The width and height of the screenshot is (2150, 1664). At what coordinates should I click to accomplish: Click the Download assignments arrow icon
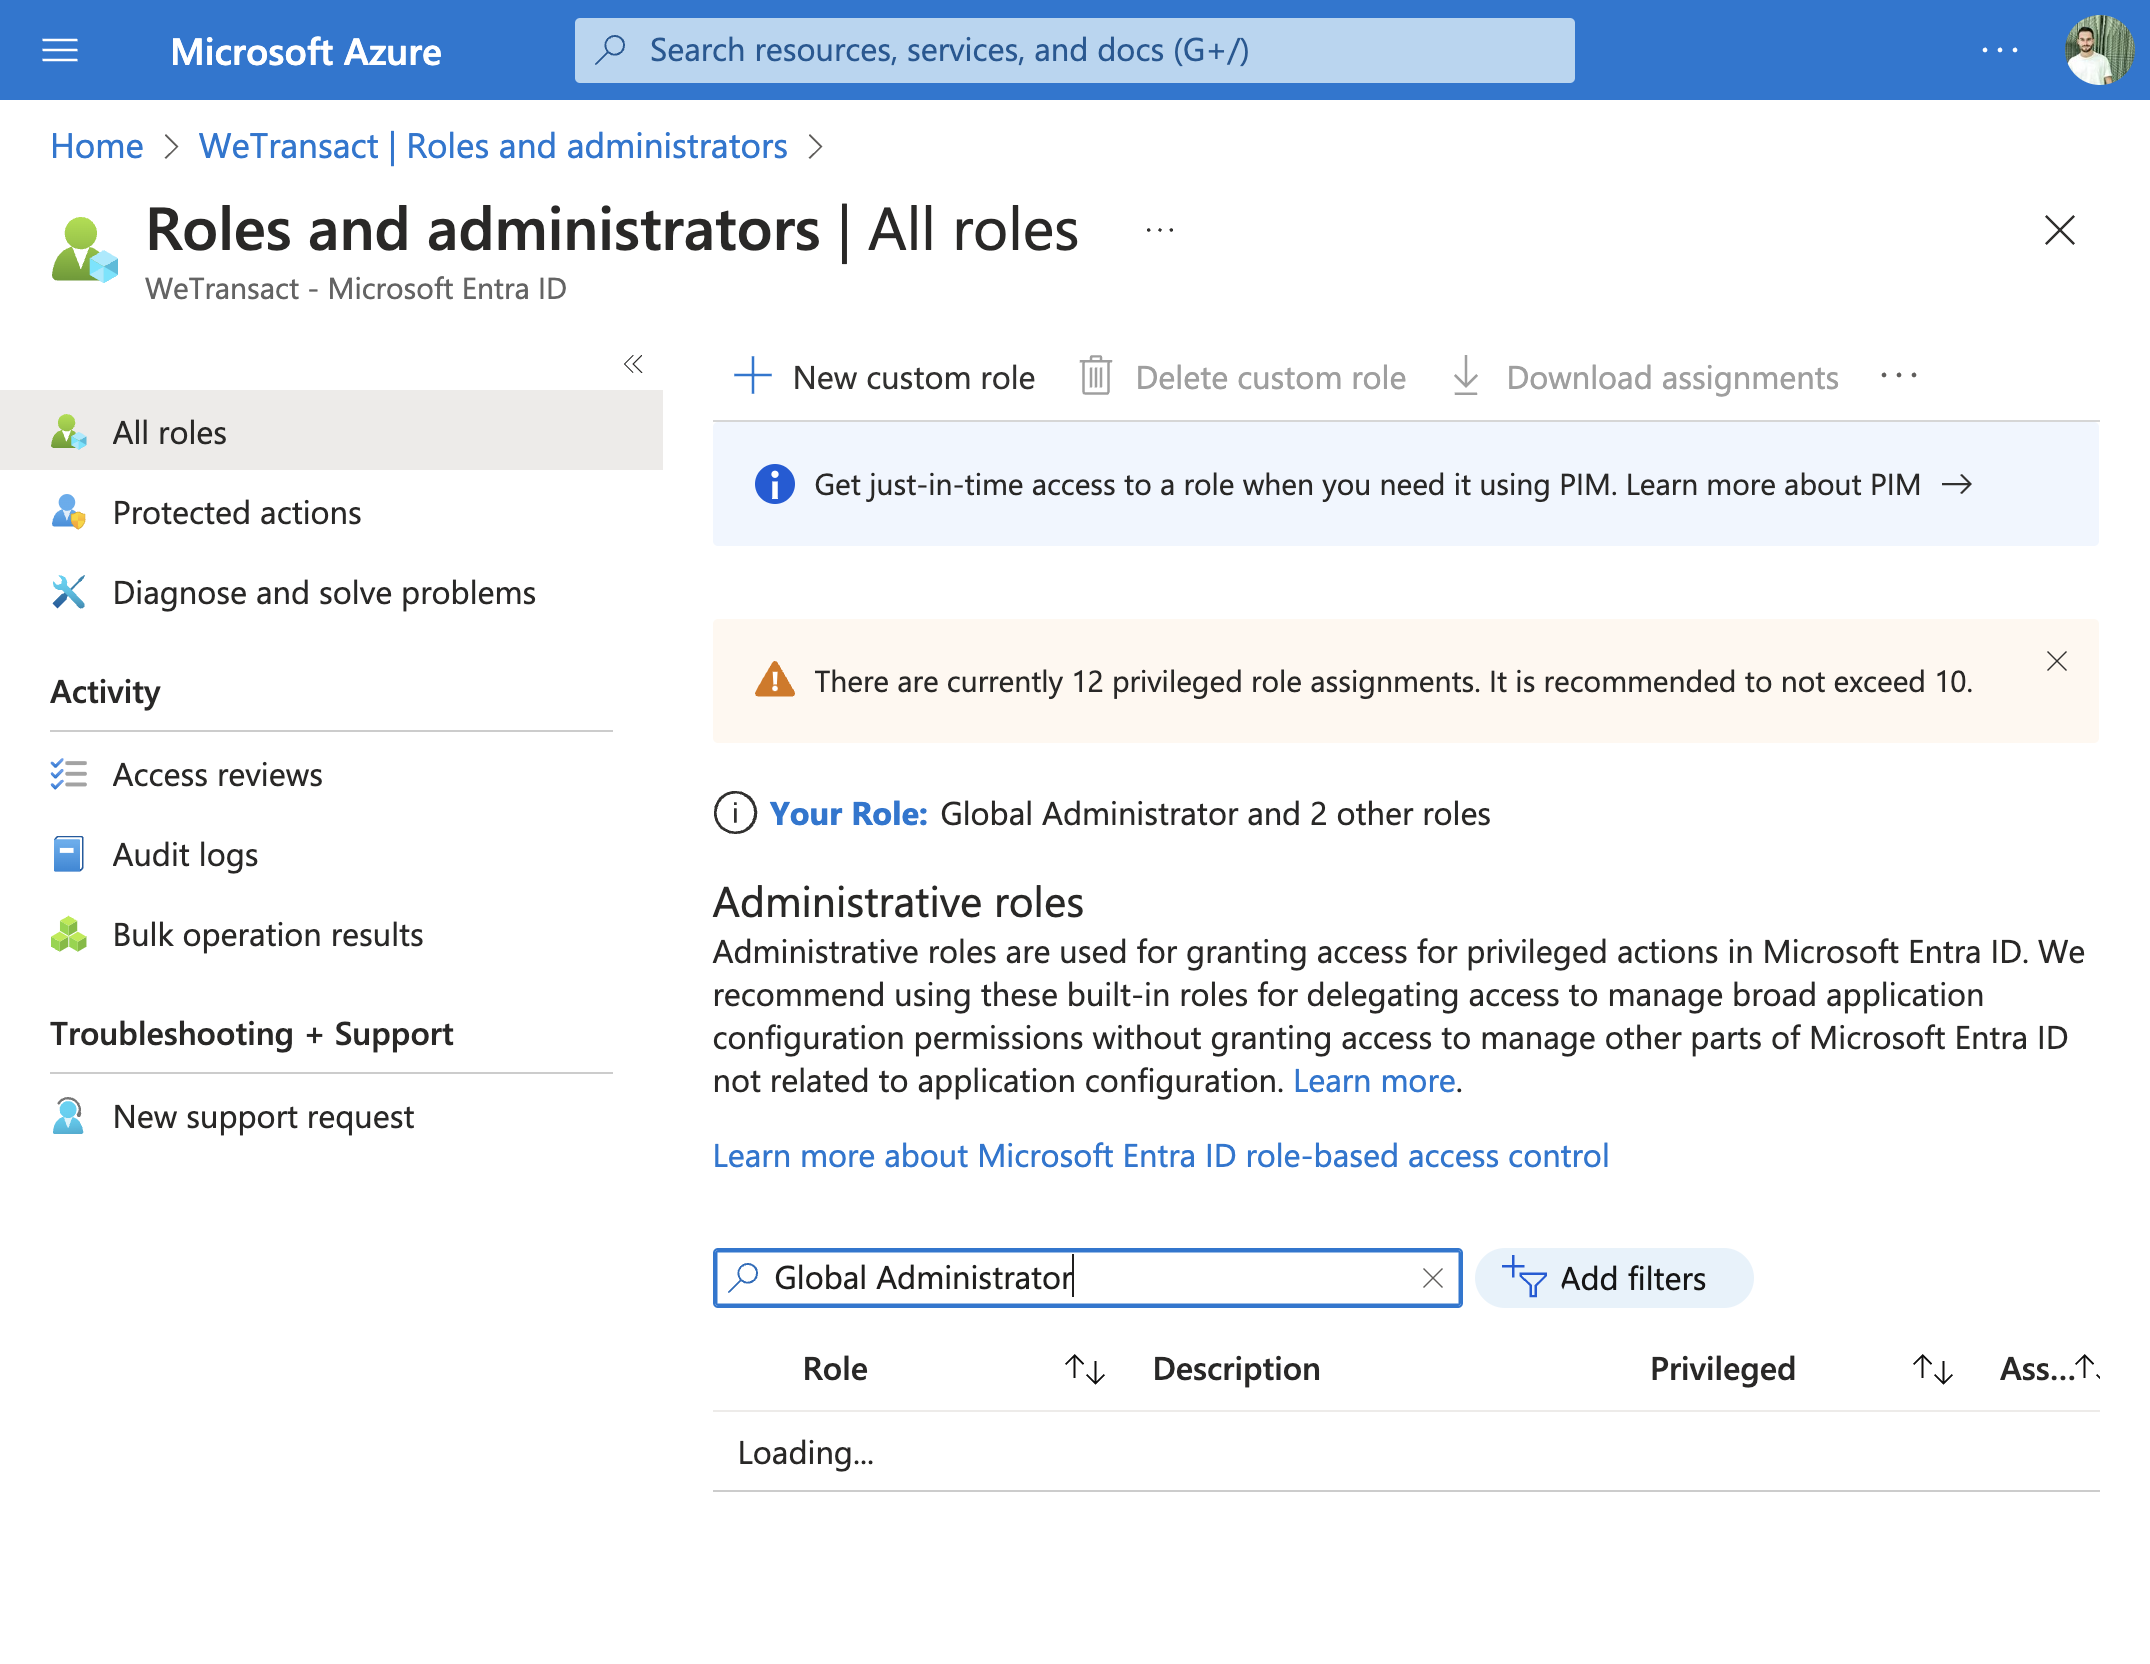pyautogui.click(x=1466, y=377)
